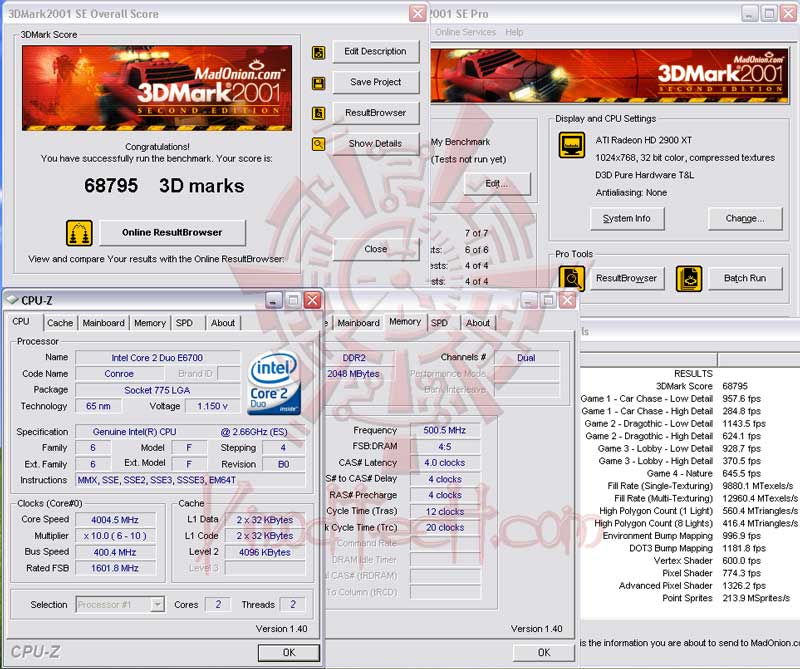800x669 pixels.
Task: Click the Rated FSB value 1601.8 MHz
Action: click(115, 568)
